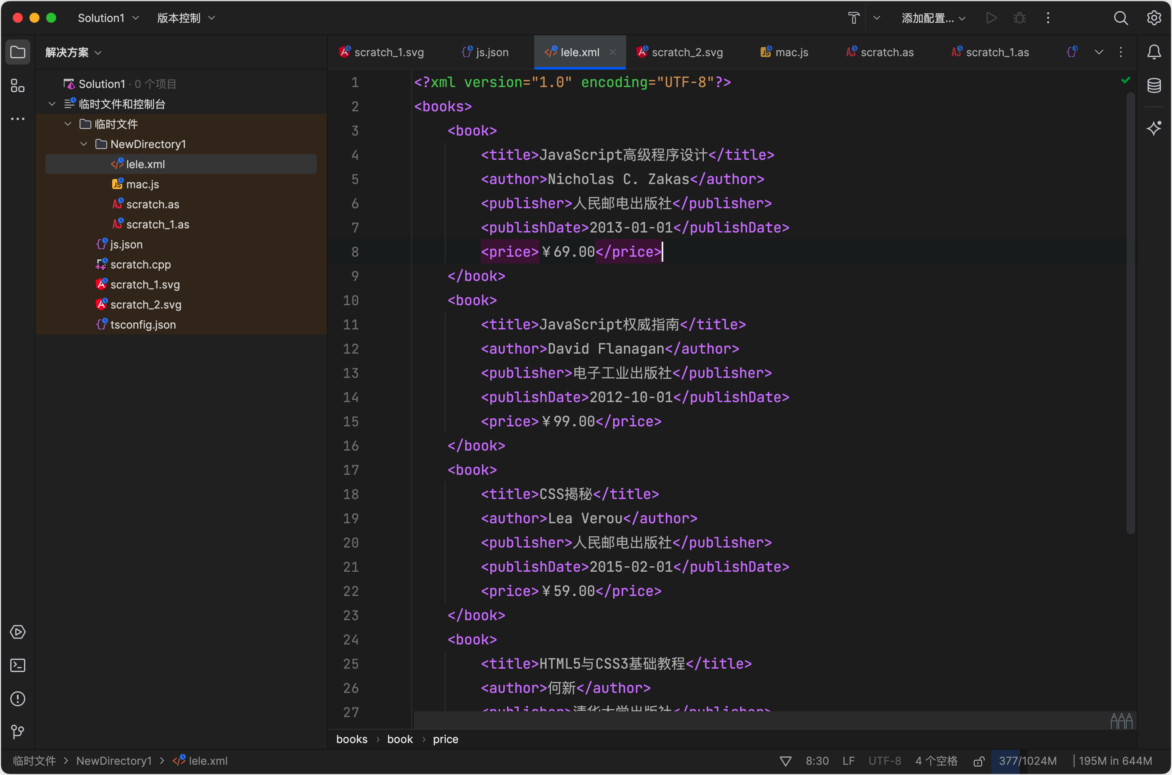This screenshot has height=775, width=1172.
Task: Click the 临时文件 navigation bar path
Action: (x=34, y=761)
